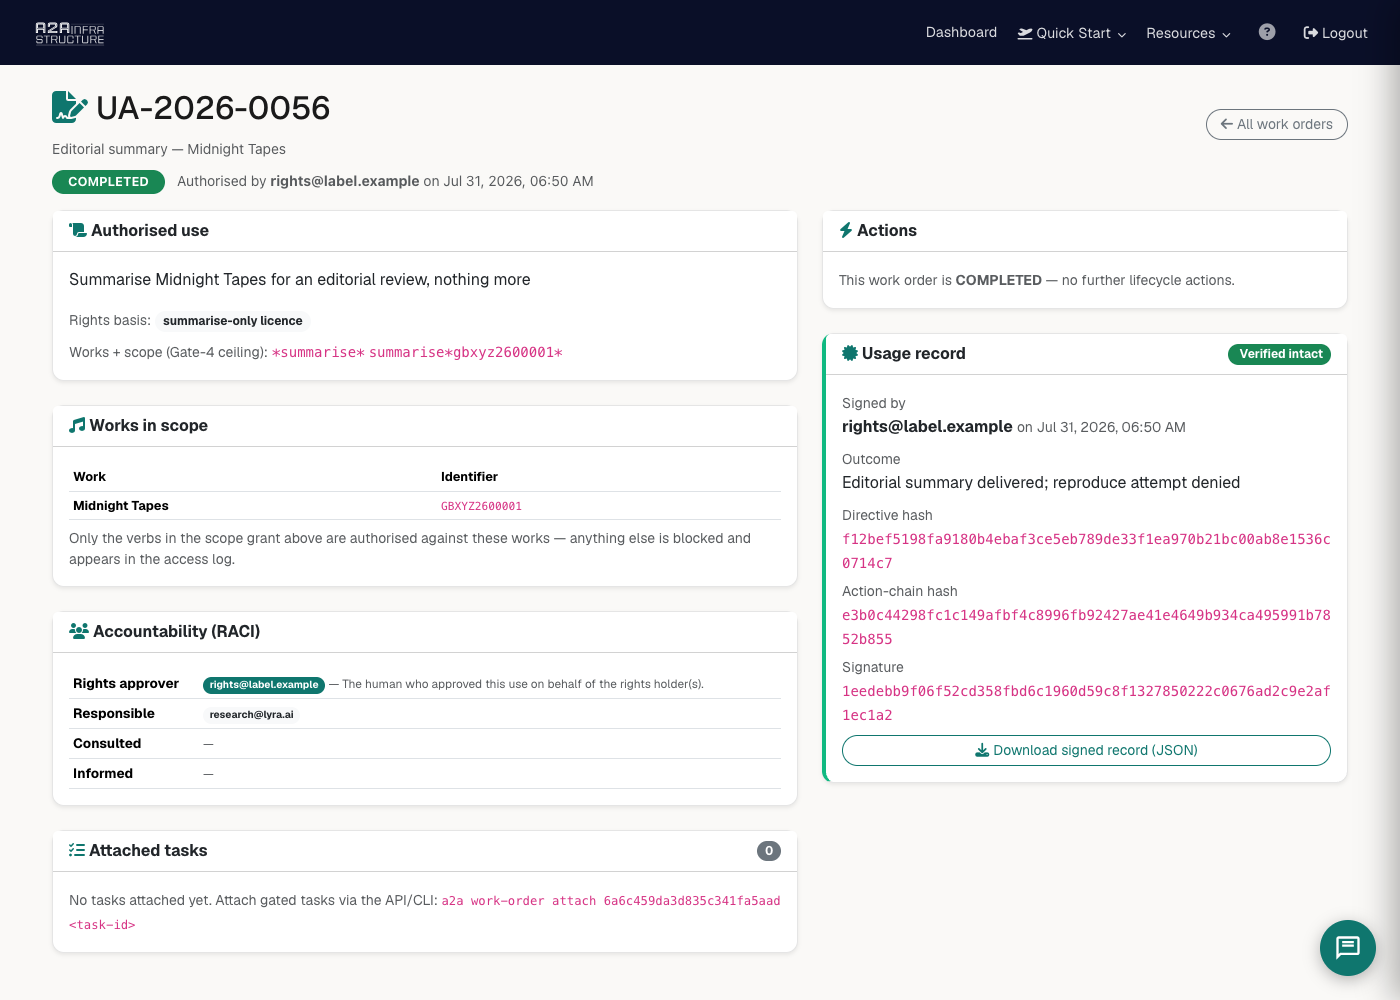Select the summarise-only licence rights basis tag
Screen dimensions: 1400x1000
pos(233,321)
